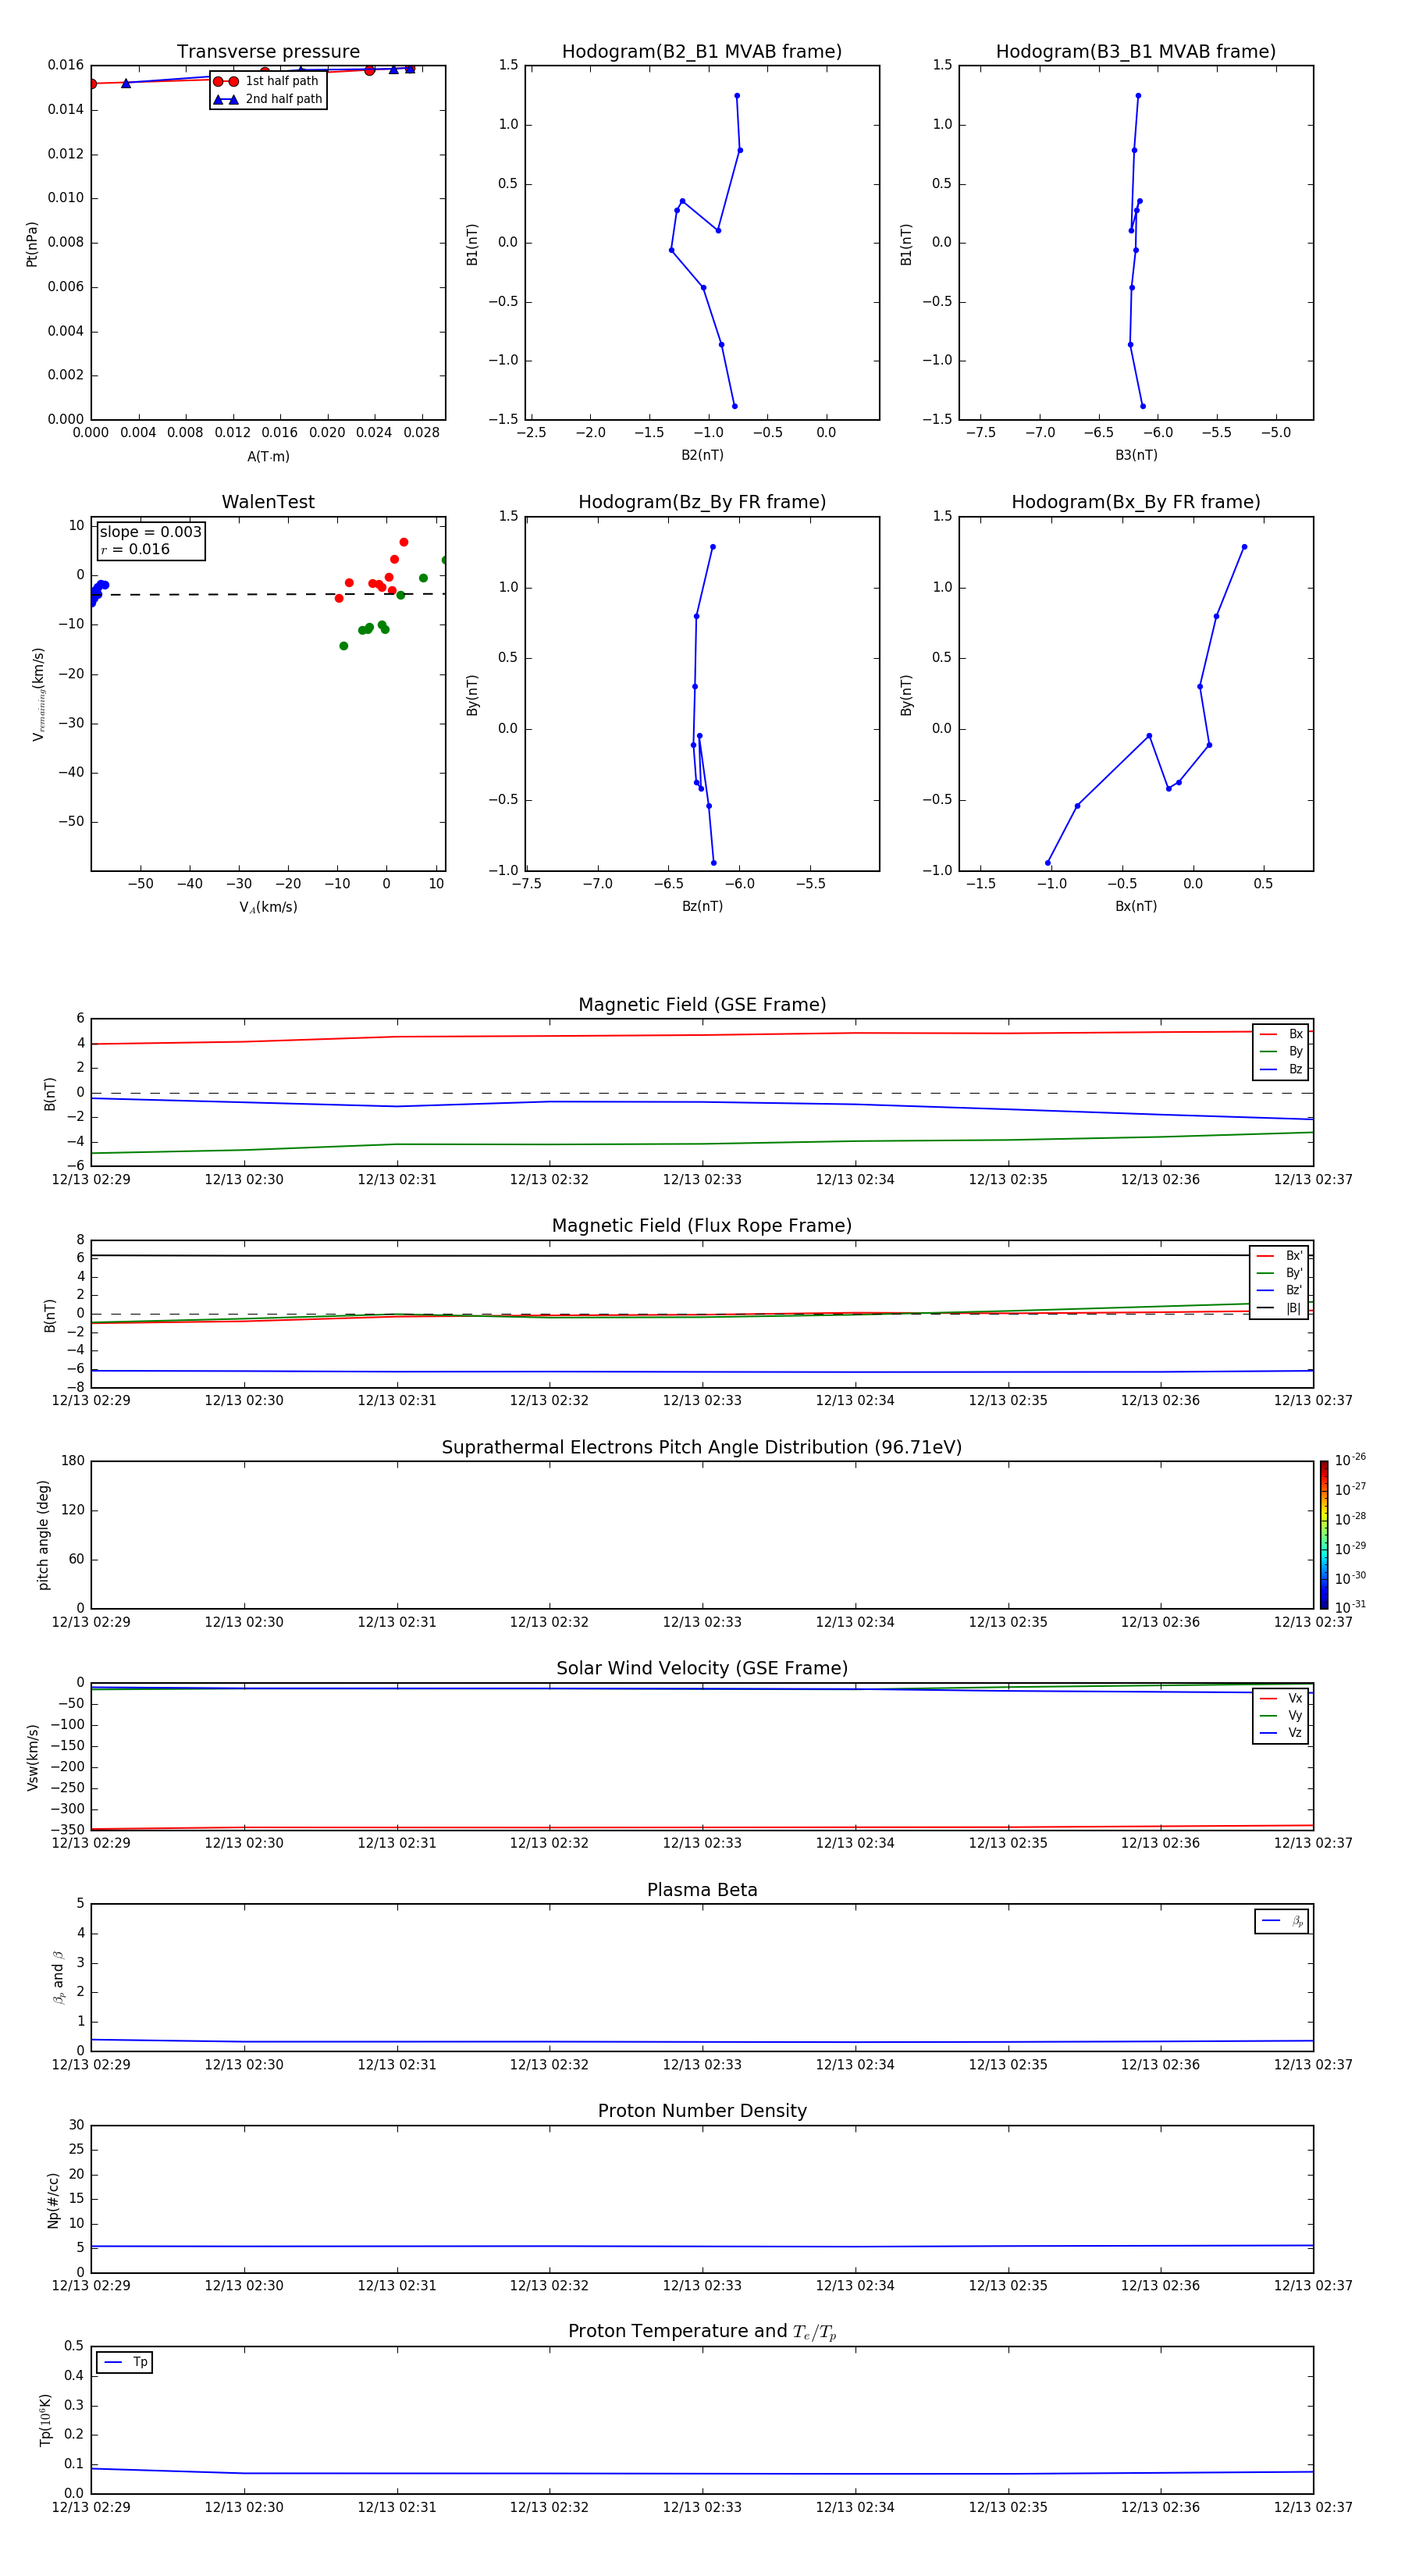Click the '10^-26' colorbar tick label
1405x2576 pixels.
[x=1350, y=1460]
